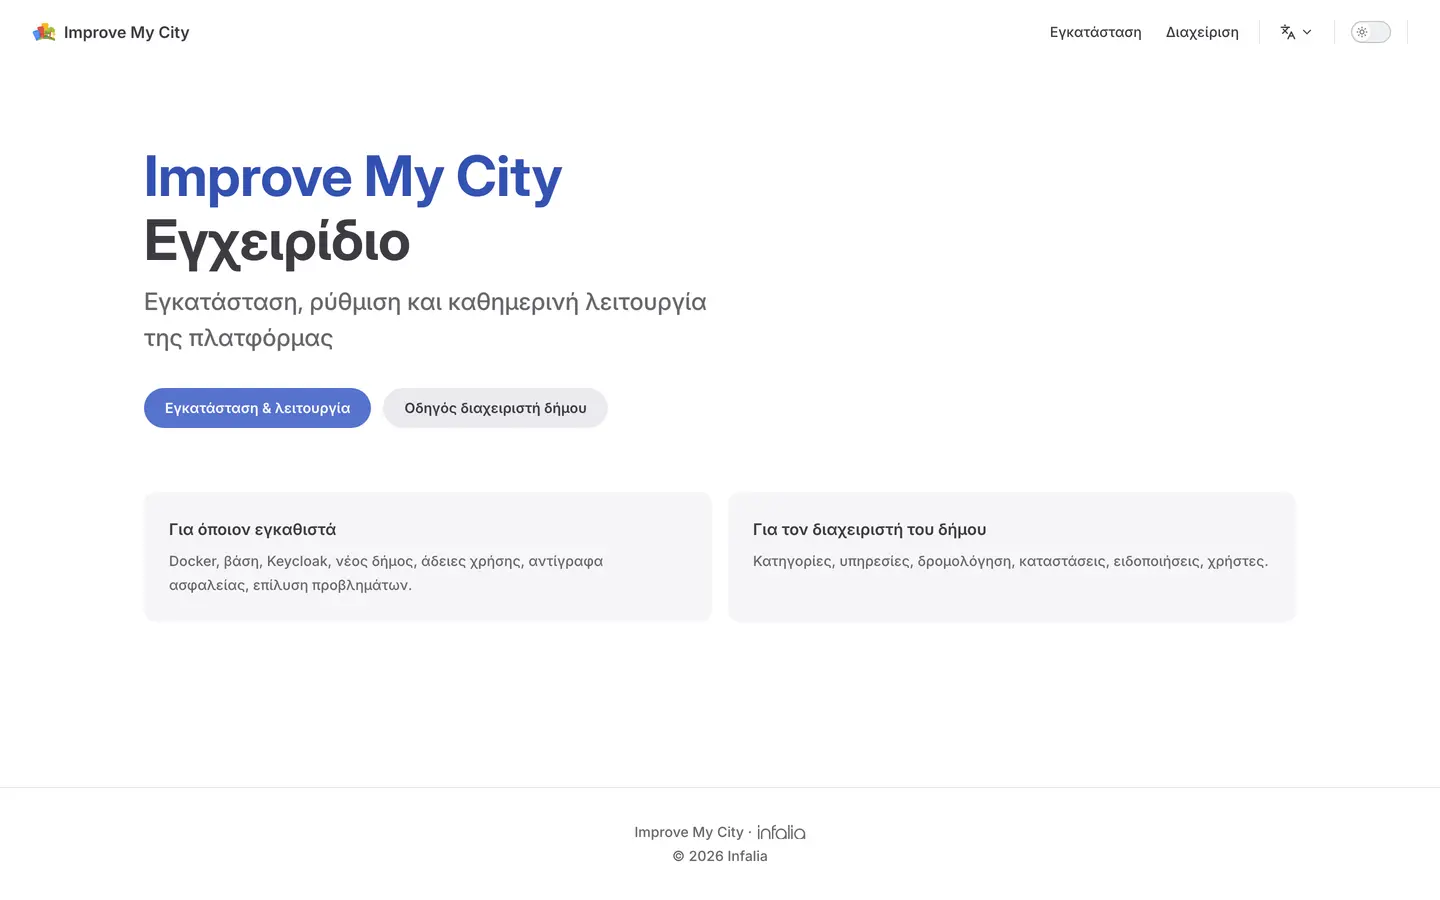
Task: Expand the language selector chevron
Action: (1307, 32)
